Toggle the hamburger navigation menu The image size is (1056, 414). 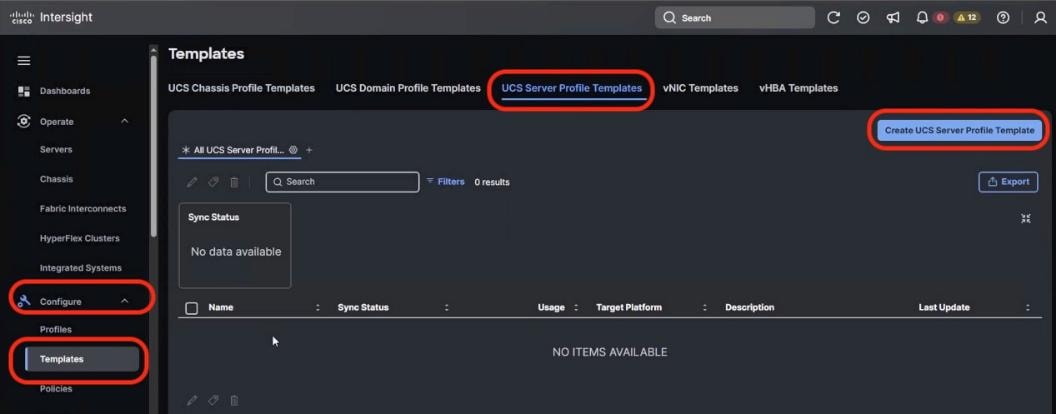(24, 61)
